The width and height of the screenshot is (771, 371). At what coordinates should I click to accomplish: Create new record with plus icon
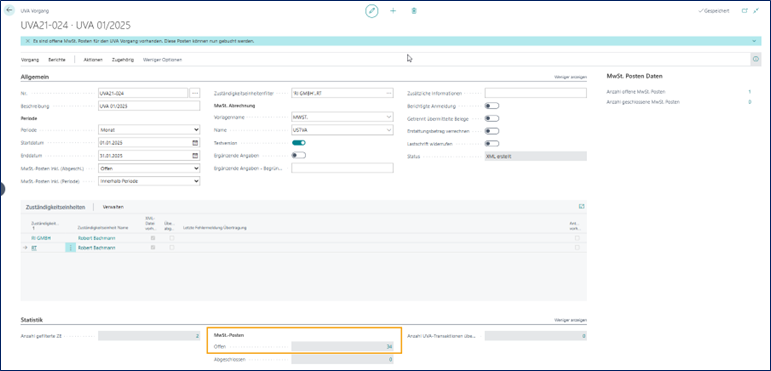click(x=393, y=11)
